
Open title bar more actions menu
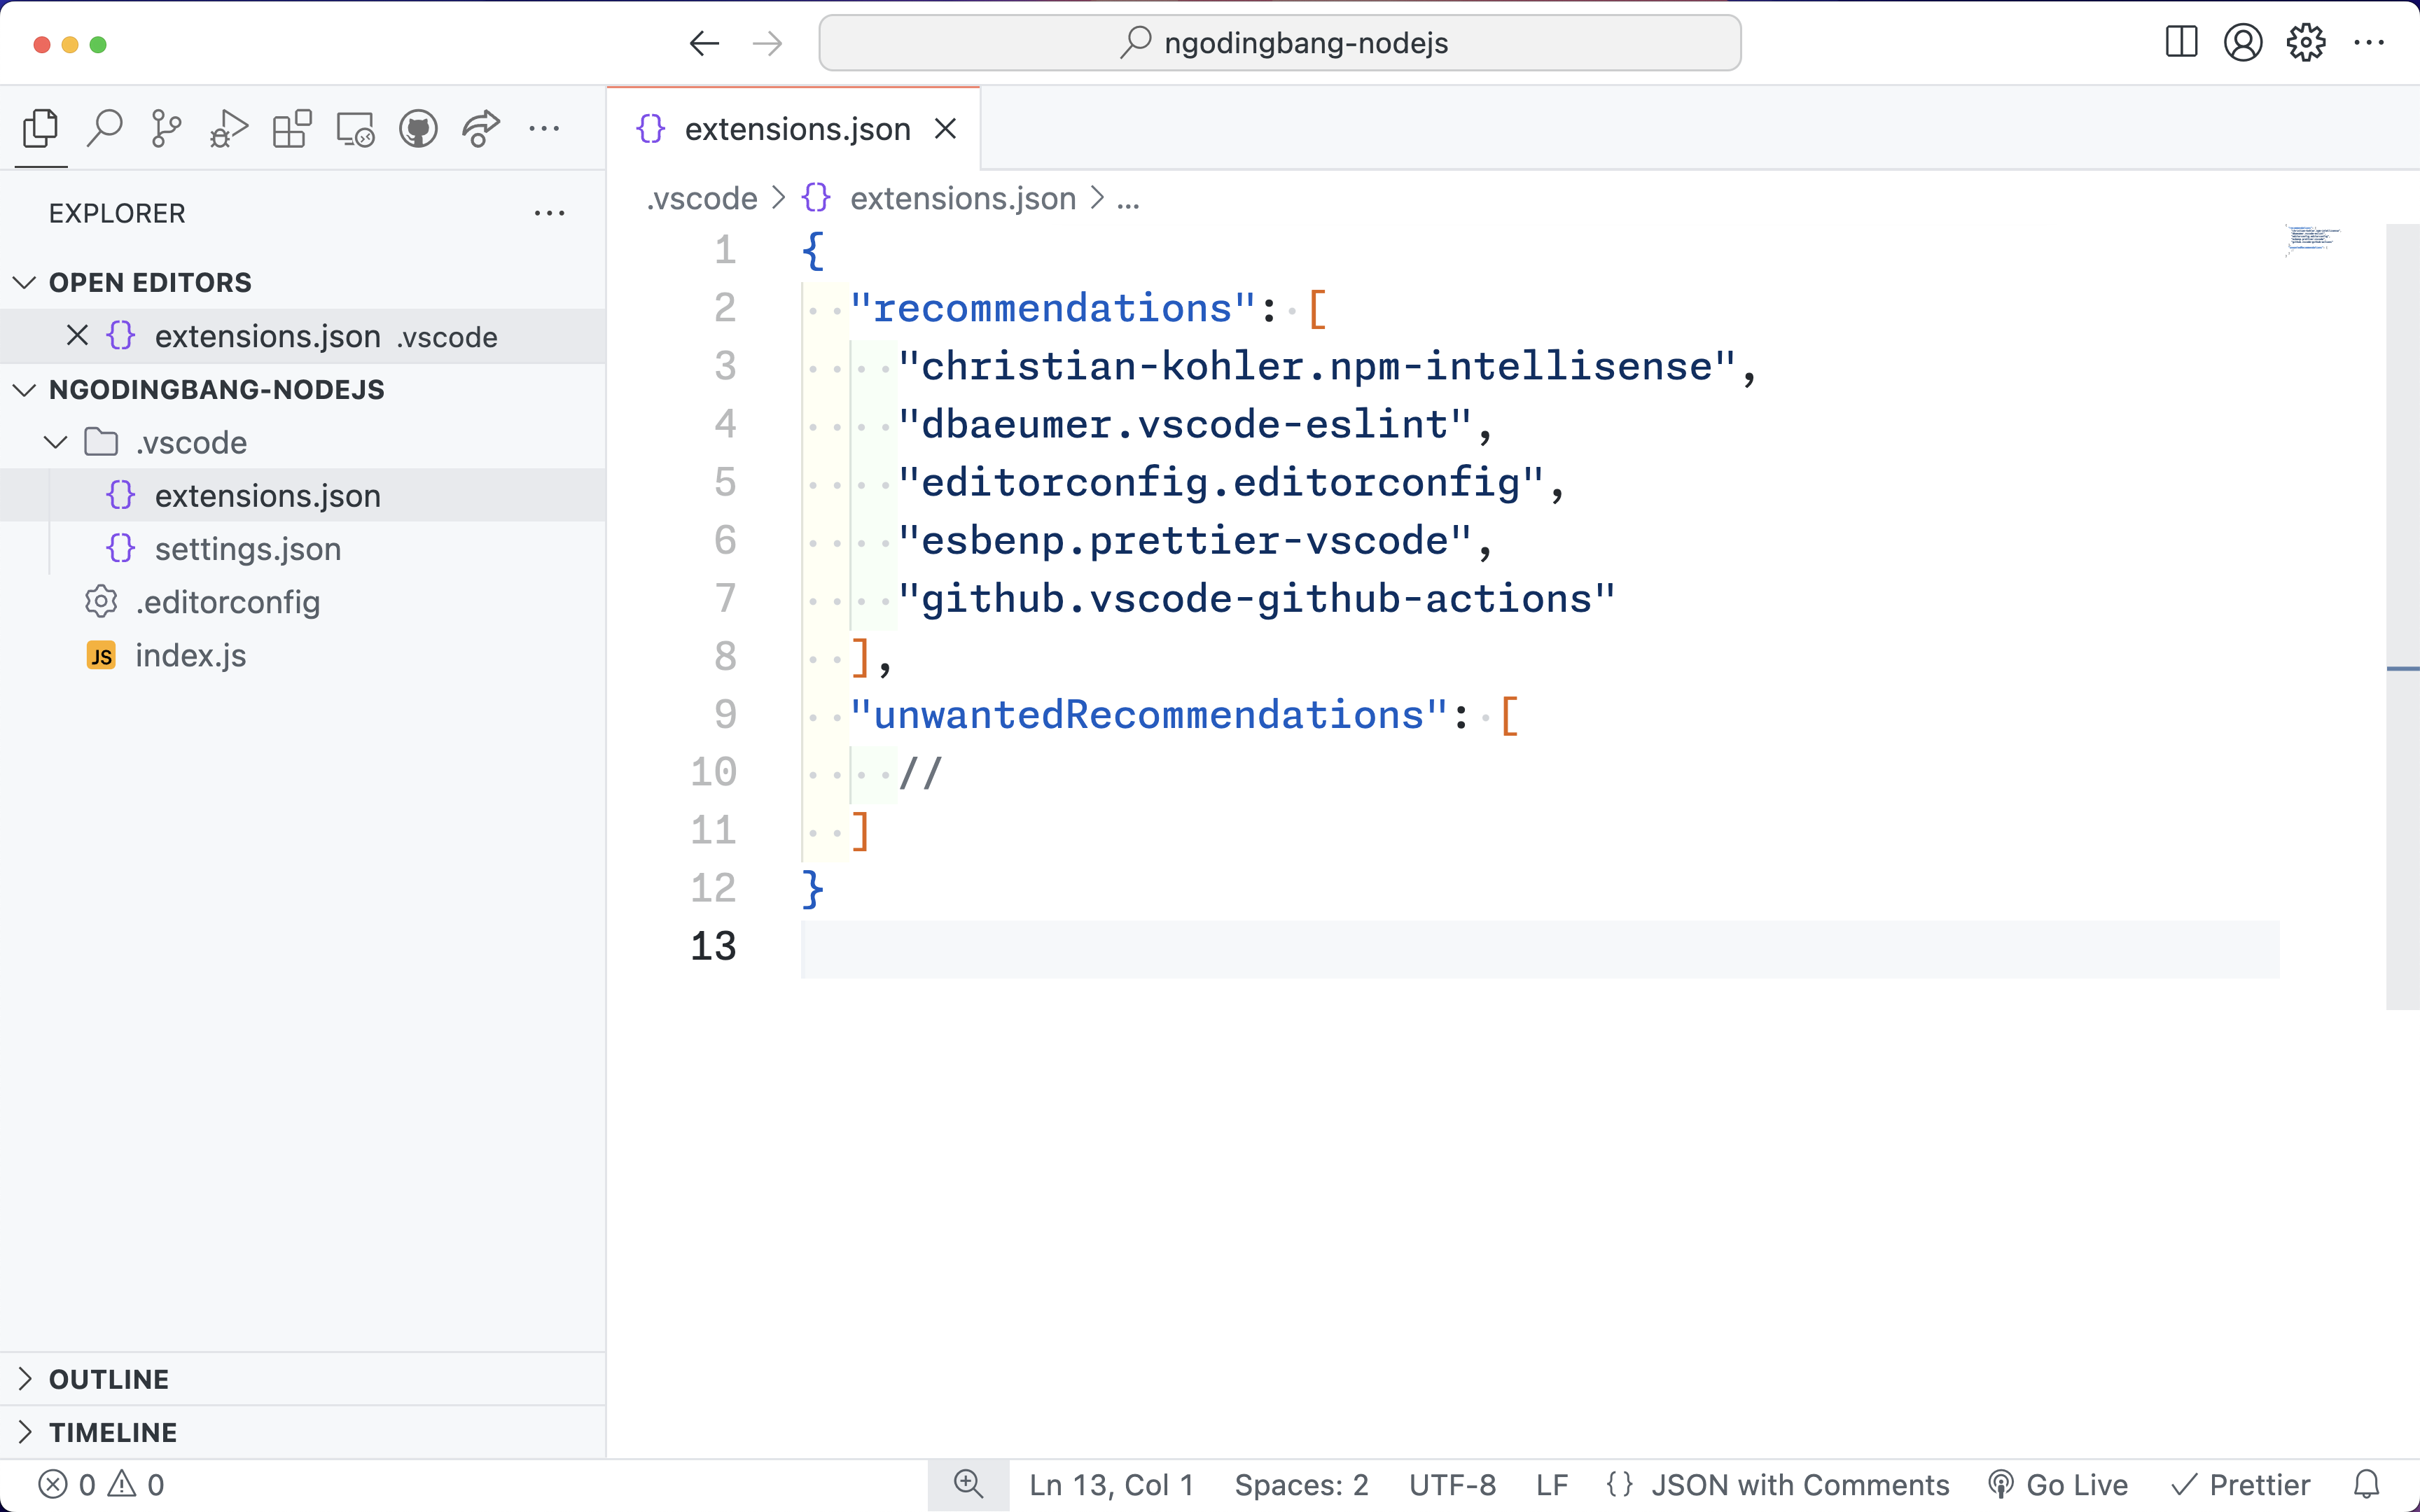point(2369,43)
